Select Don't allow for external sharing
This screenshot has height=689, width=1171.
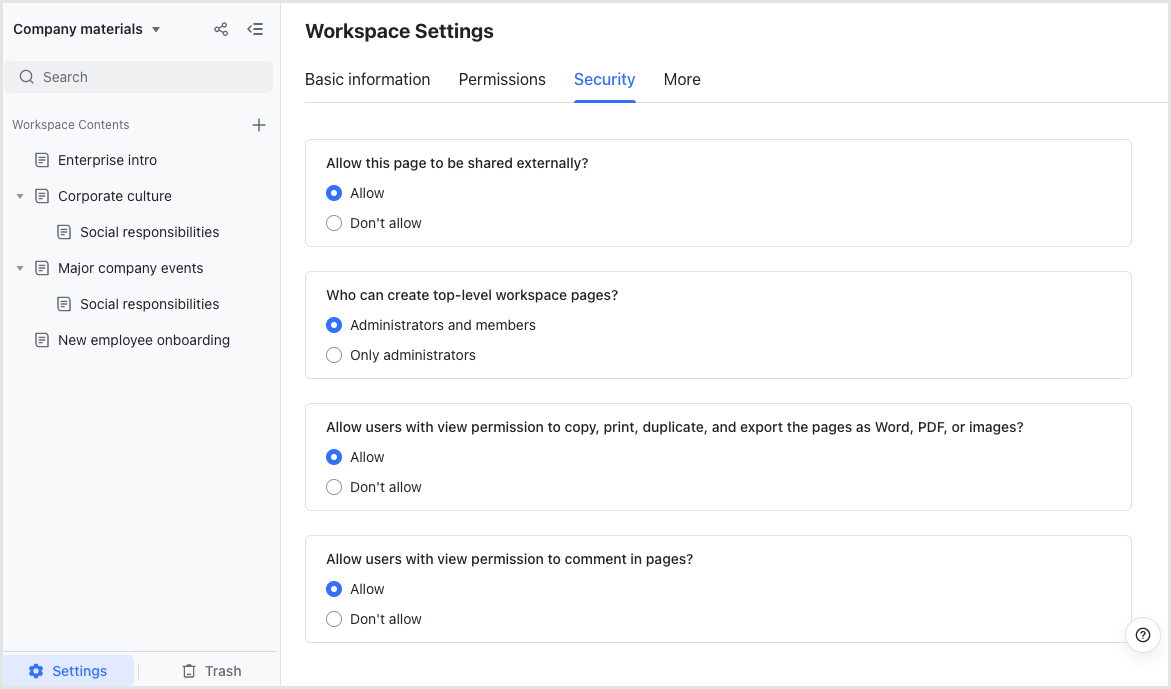[334, 223]
